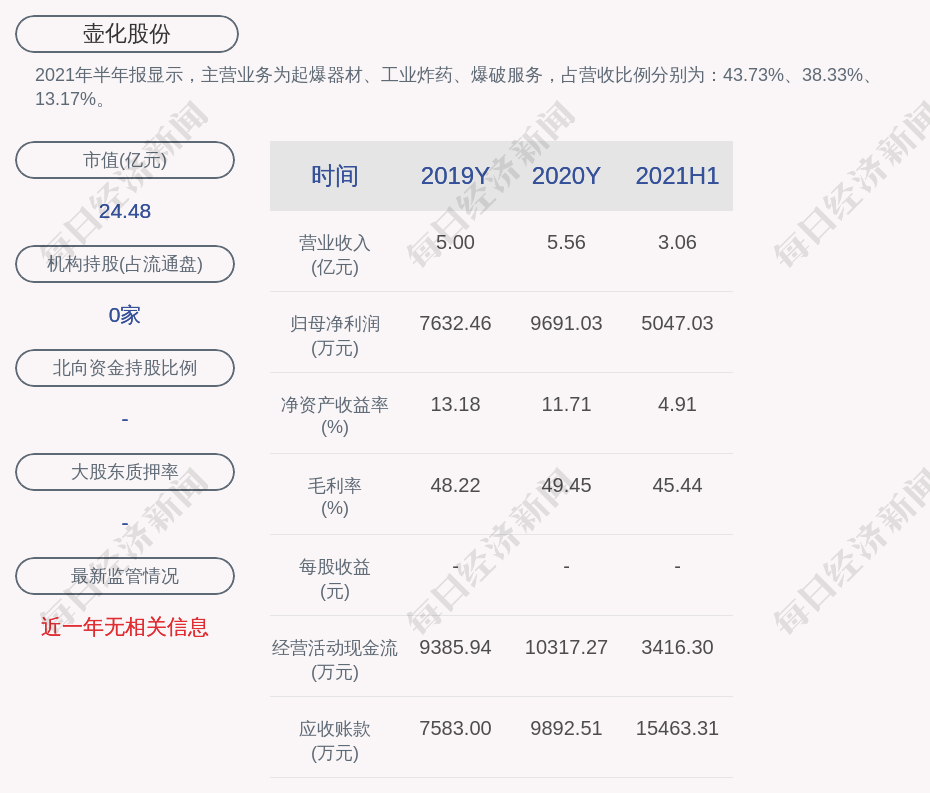Click ROE value 4.91
This screenshot has height=793, width=930.
point(677,404)
